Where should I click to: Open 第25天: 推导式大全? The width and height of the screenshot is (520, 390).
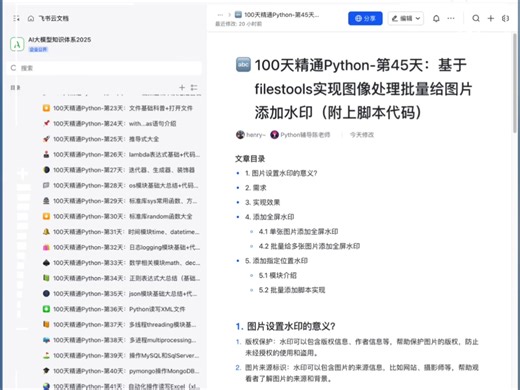[x=106, y=139]
